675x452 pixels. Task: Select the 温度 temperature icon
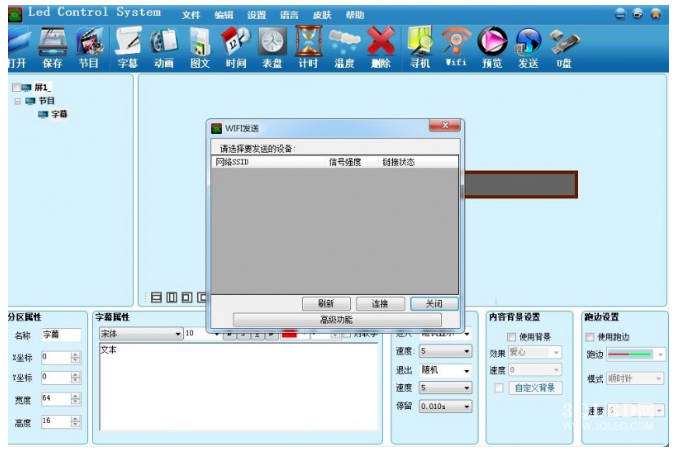[344, 47]
